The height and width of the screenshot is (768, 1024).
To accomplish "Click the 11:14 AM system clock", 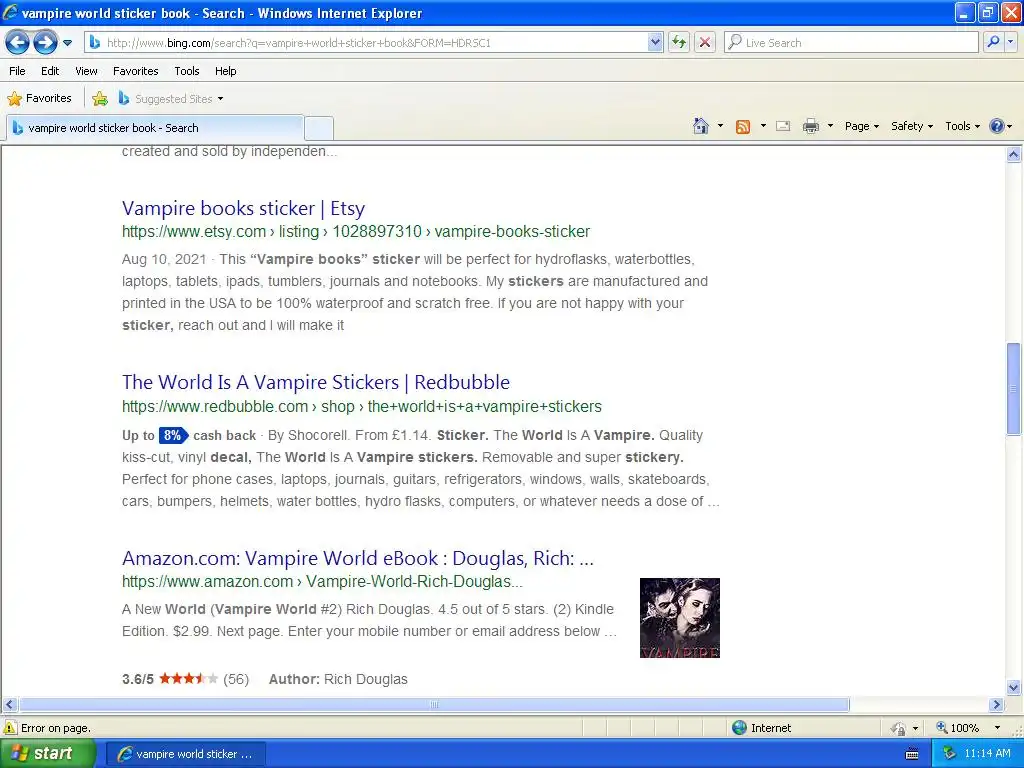I will [x=987, y=754].
